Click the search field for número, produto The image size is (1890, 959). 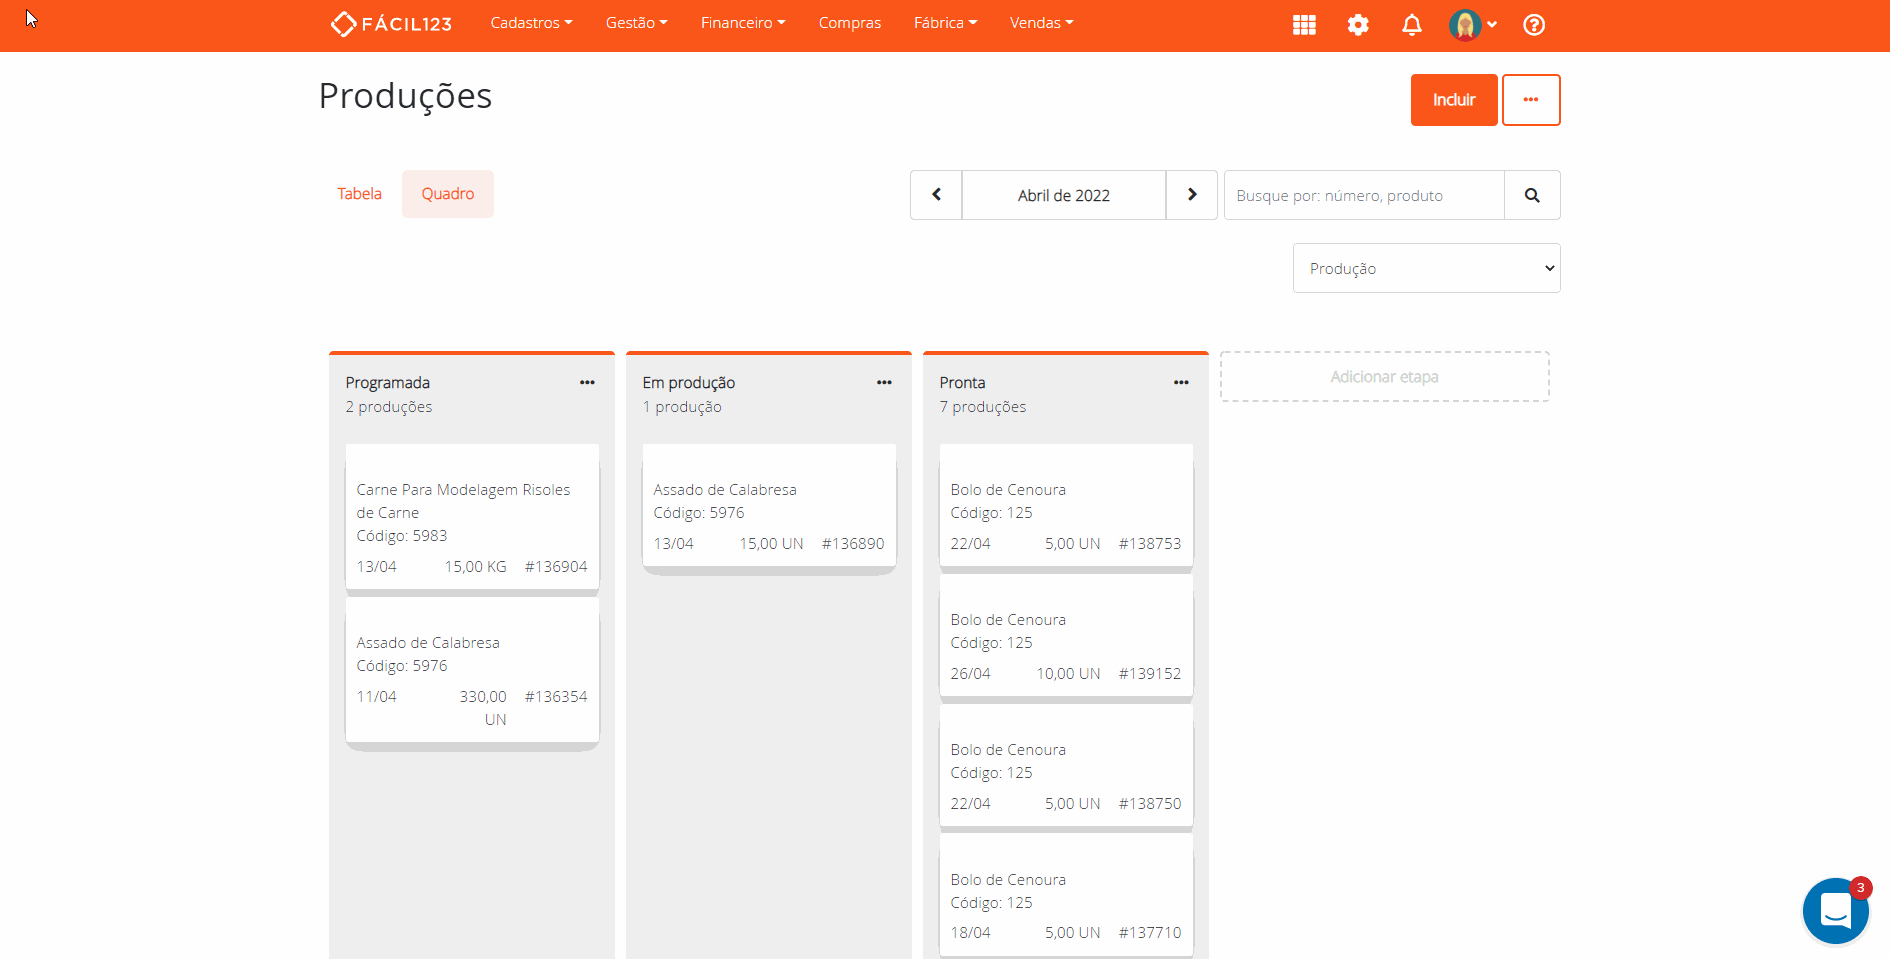point(1363,195)
